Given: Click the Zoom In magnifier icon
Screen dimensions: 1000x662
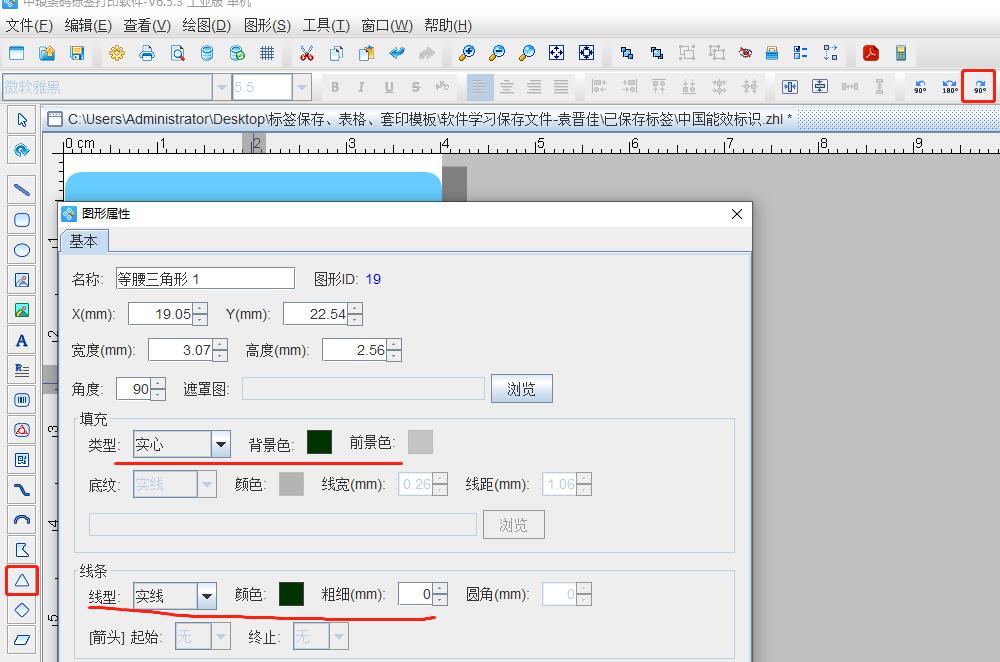Looking at the screenshot, I should coord(466,53).
